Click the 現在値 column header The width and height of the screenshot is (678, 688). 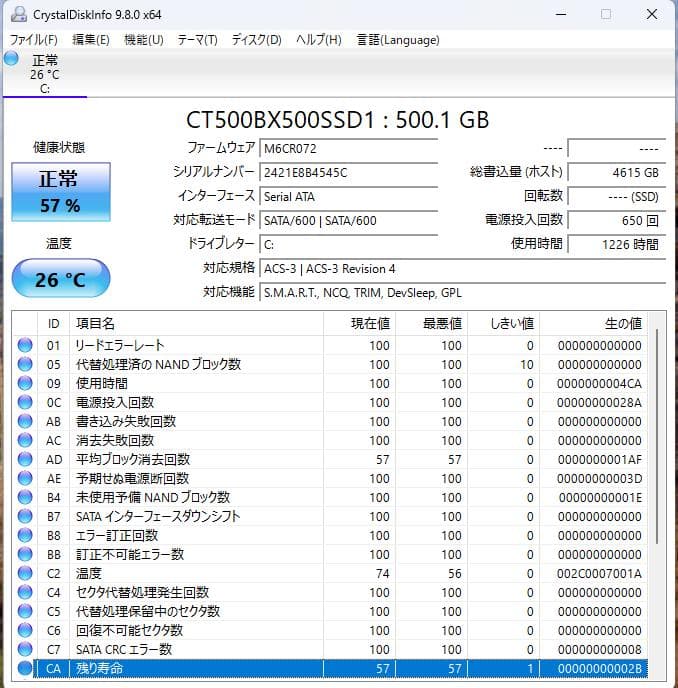point(359,324)
